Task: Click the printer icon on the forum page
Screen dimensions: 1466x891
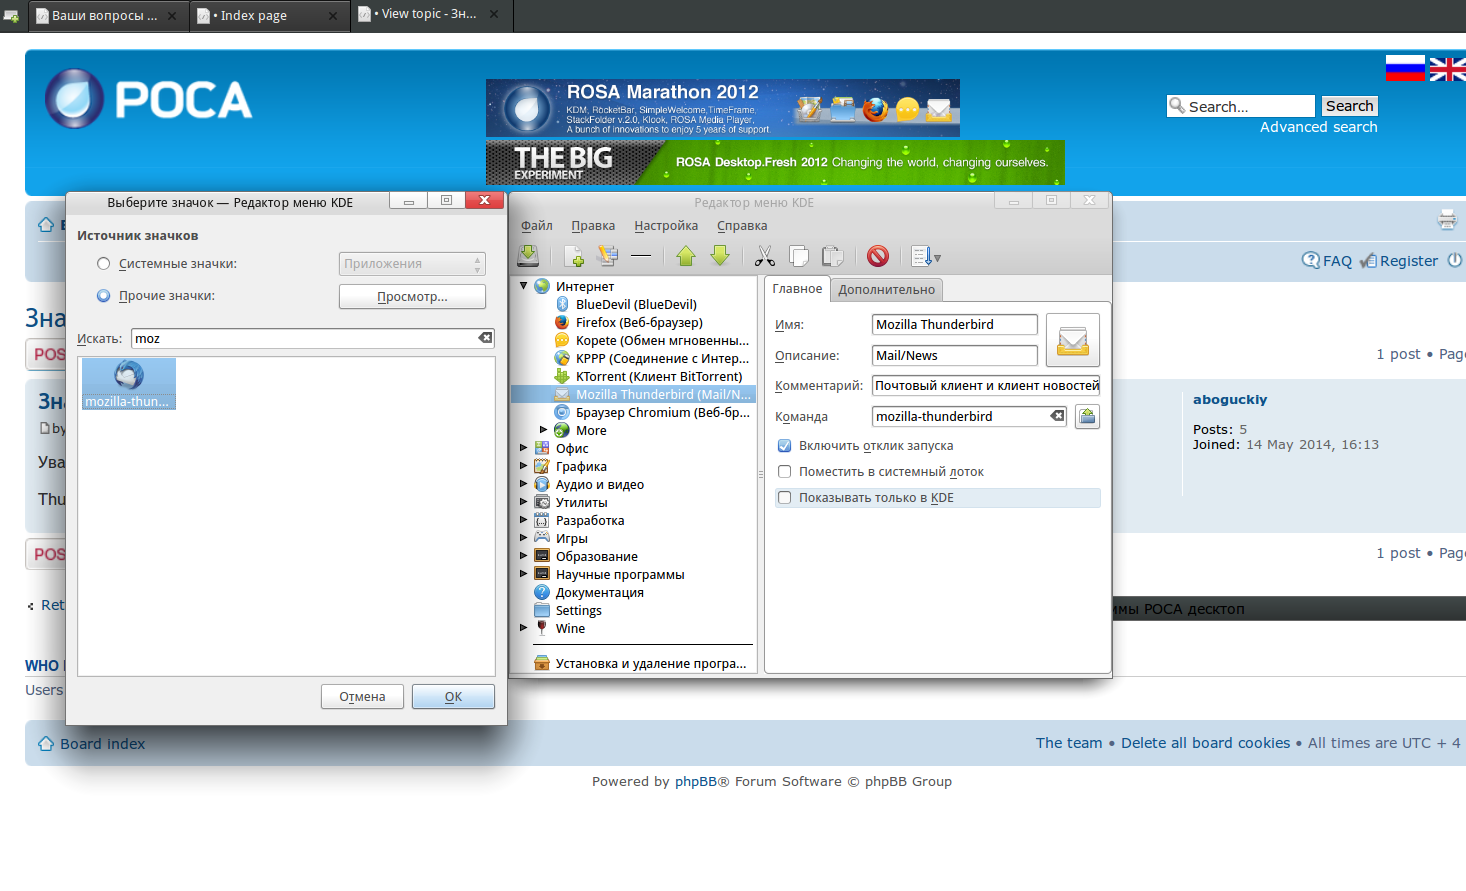Action: coord(1447,219)
